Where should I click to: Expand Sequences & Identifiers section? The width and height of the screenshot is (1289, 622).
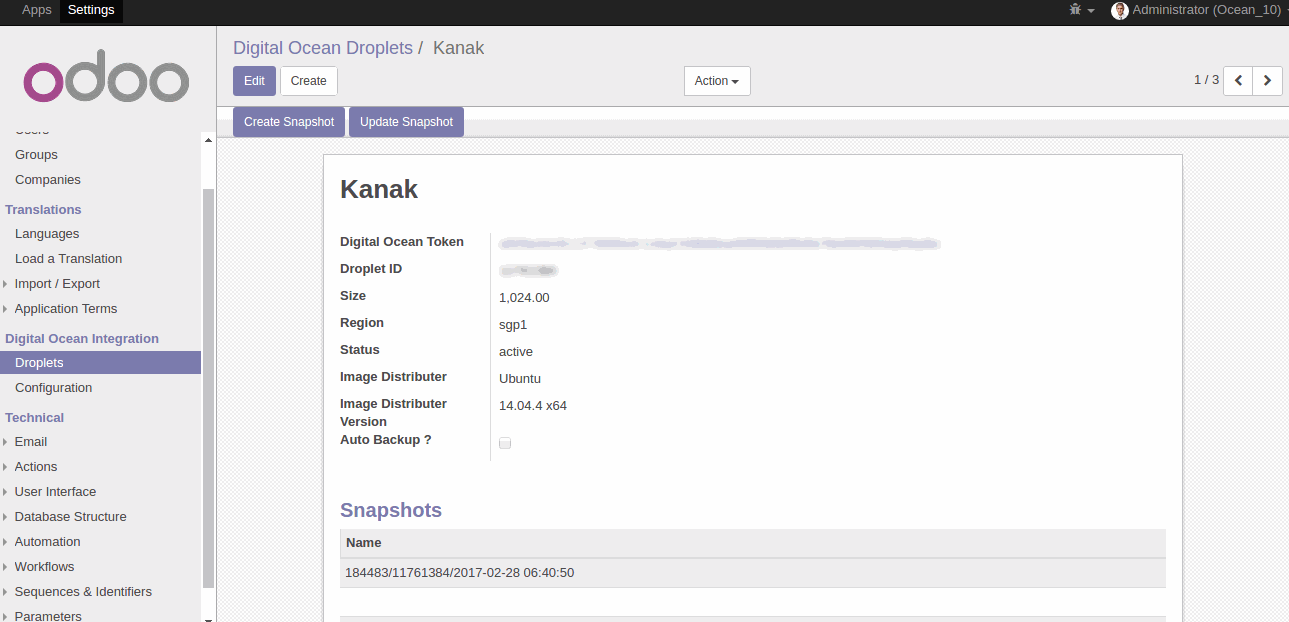click(83, 592)
